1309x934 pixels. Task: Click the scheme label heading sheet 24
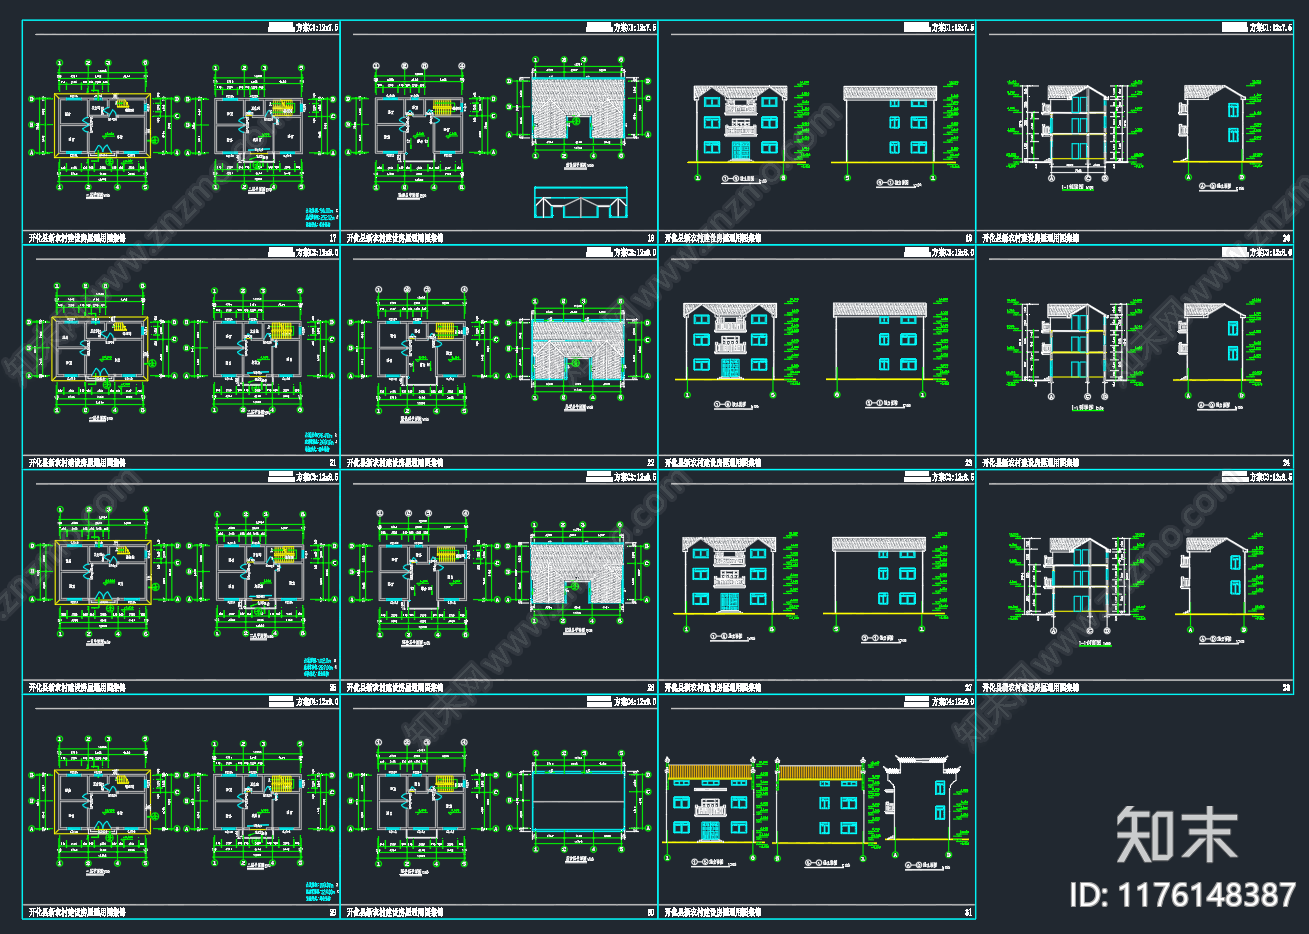(x=1271, y=253)
